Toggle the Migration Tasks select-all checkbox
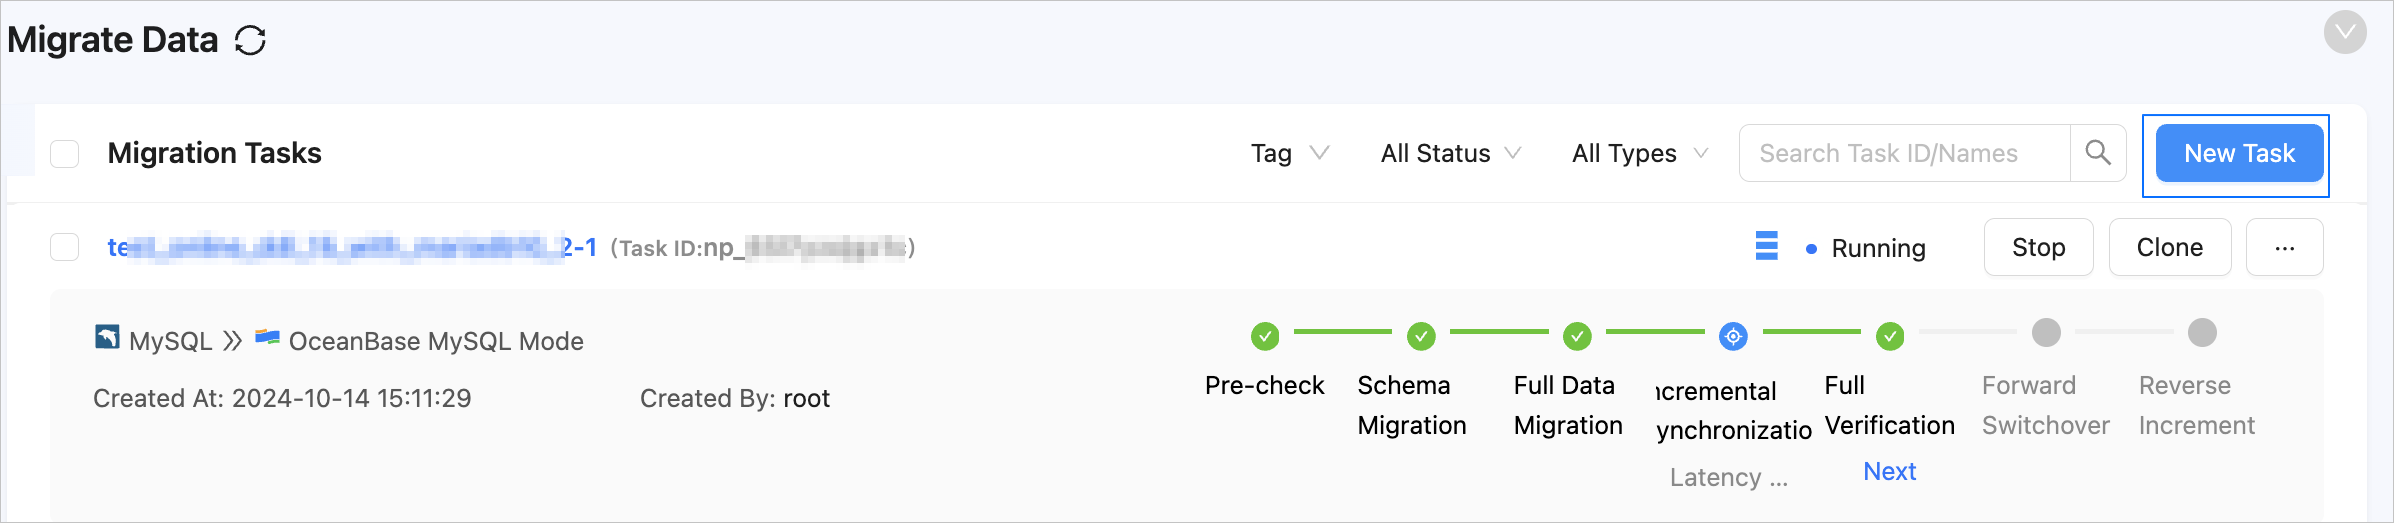Image resolution: width=2394 pixels, height=523 pixels. (65, 154)
